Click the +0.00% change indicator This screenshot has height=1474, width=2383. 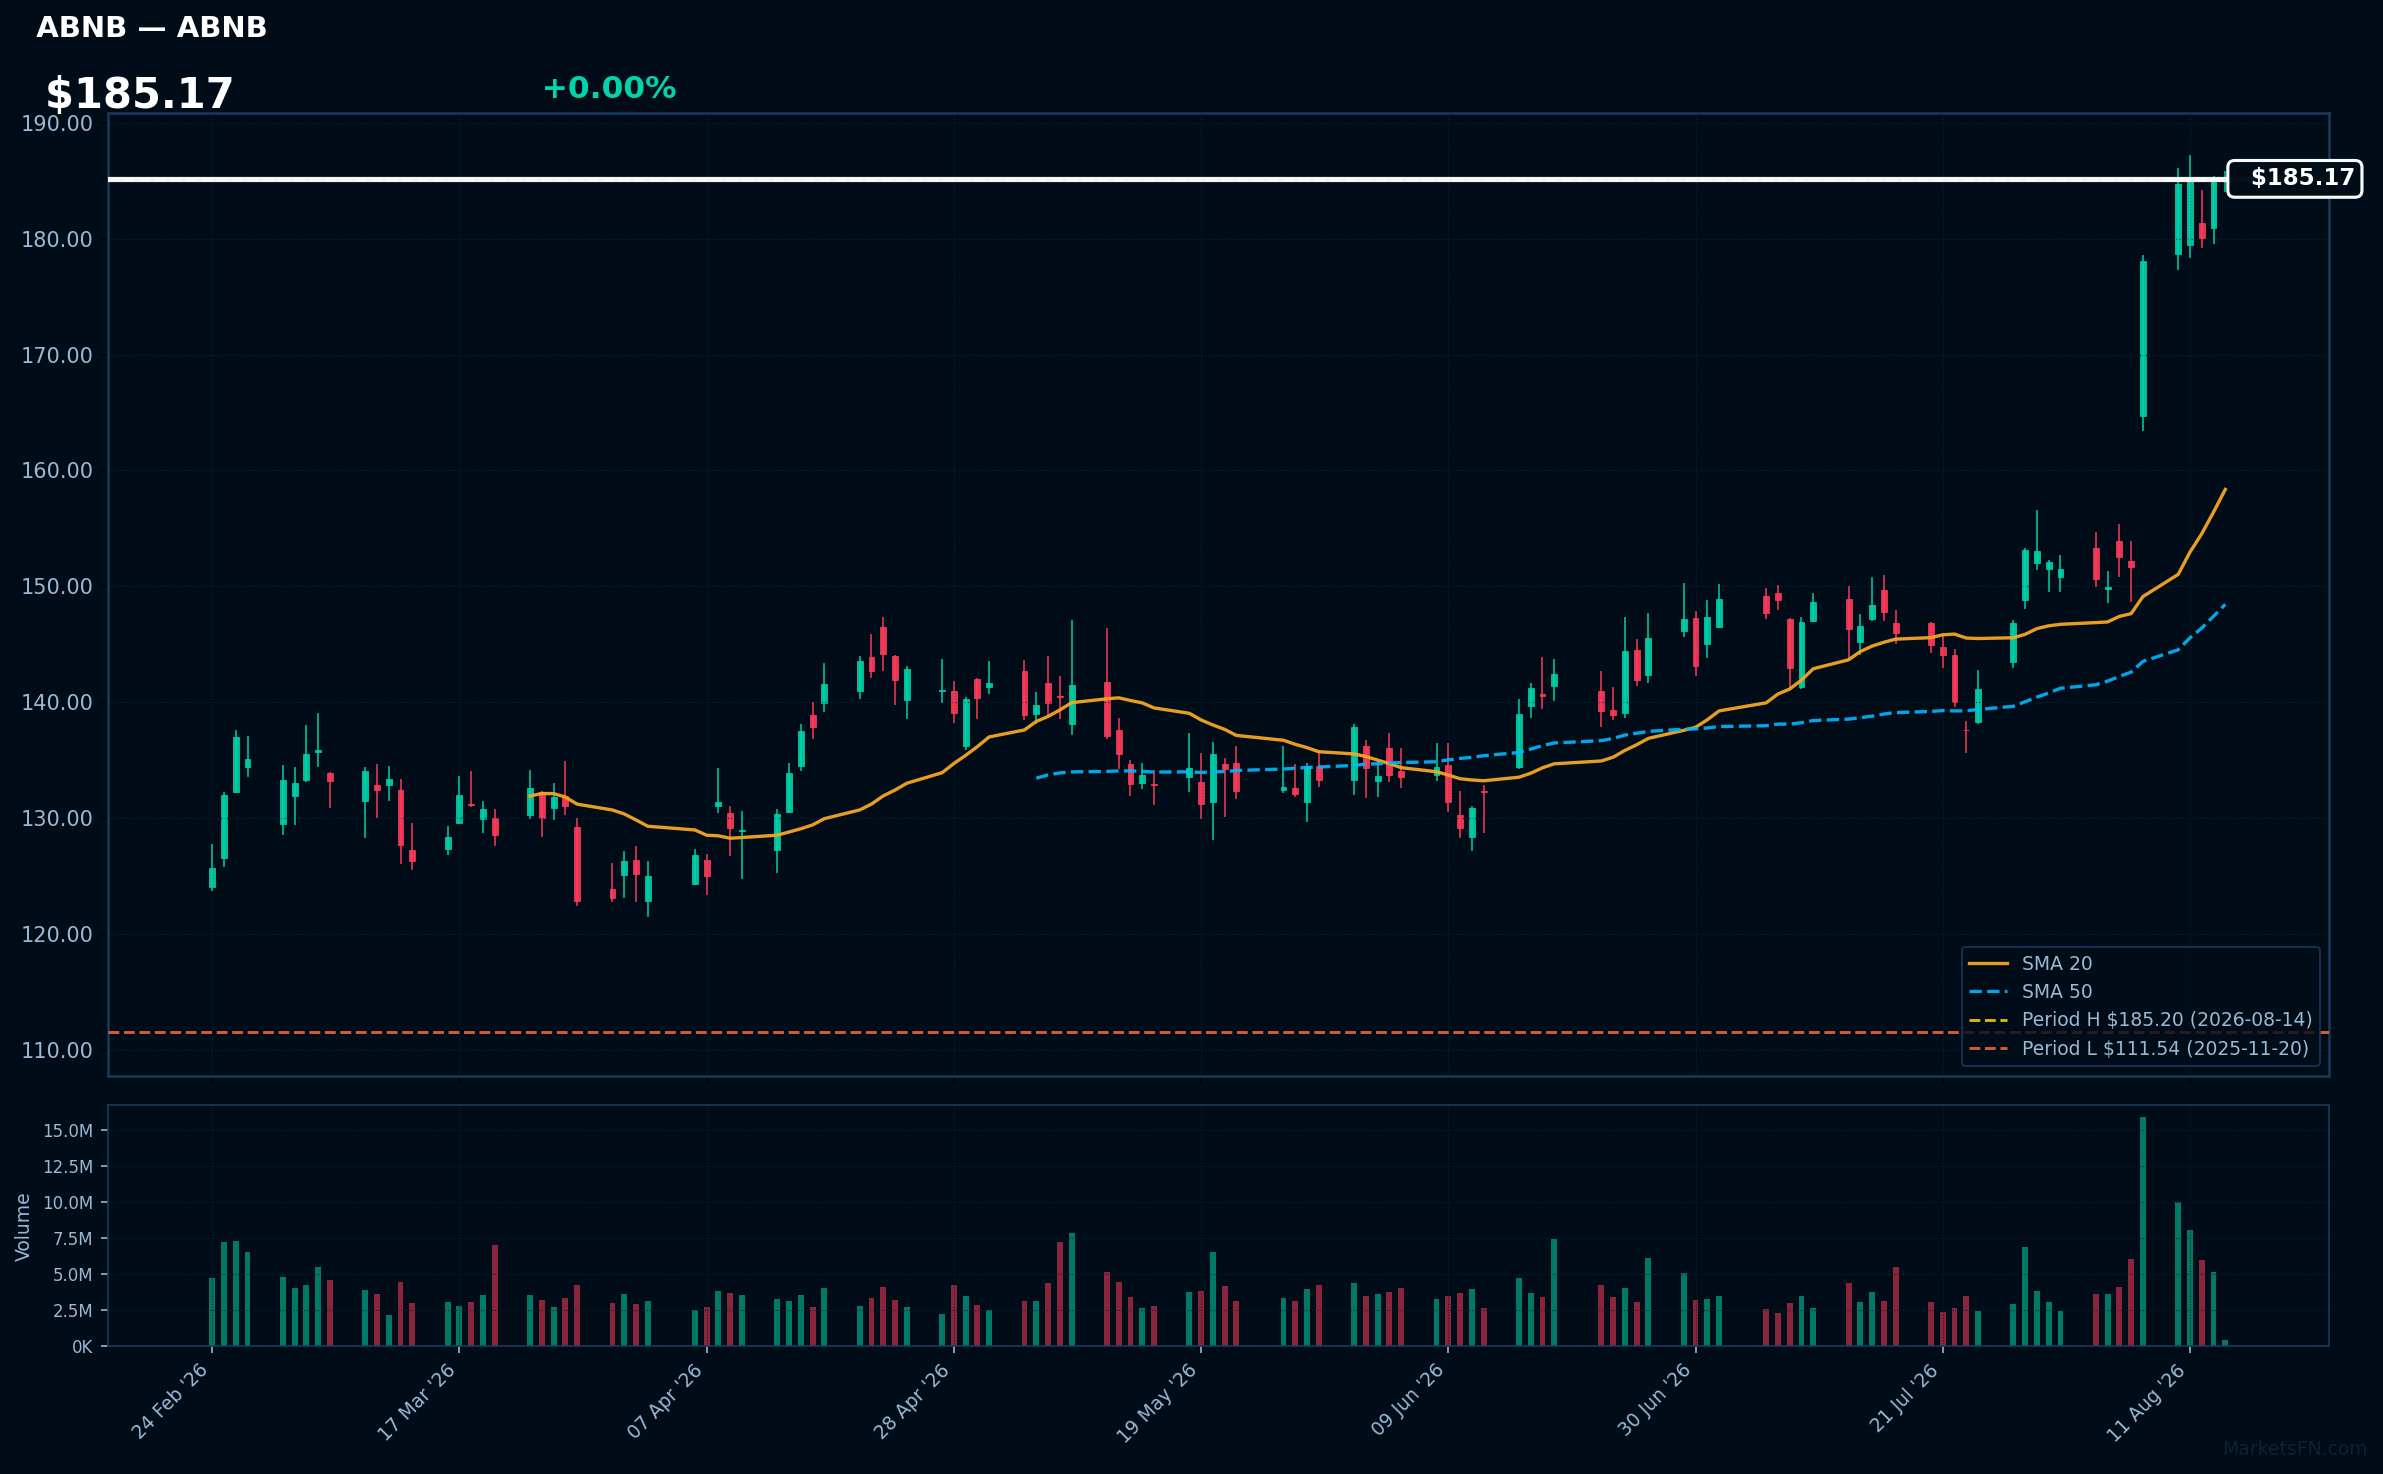coord(609,89)
